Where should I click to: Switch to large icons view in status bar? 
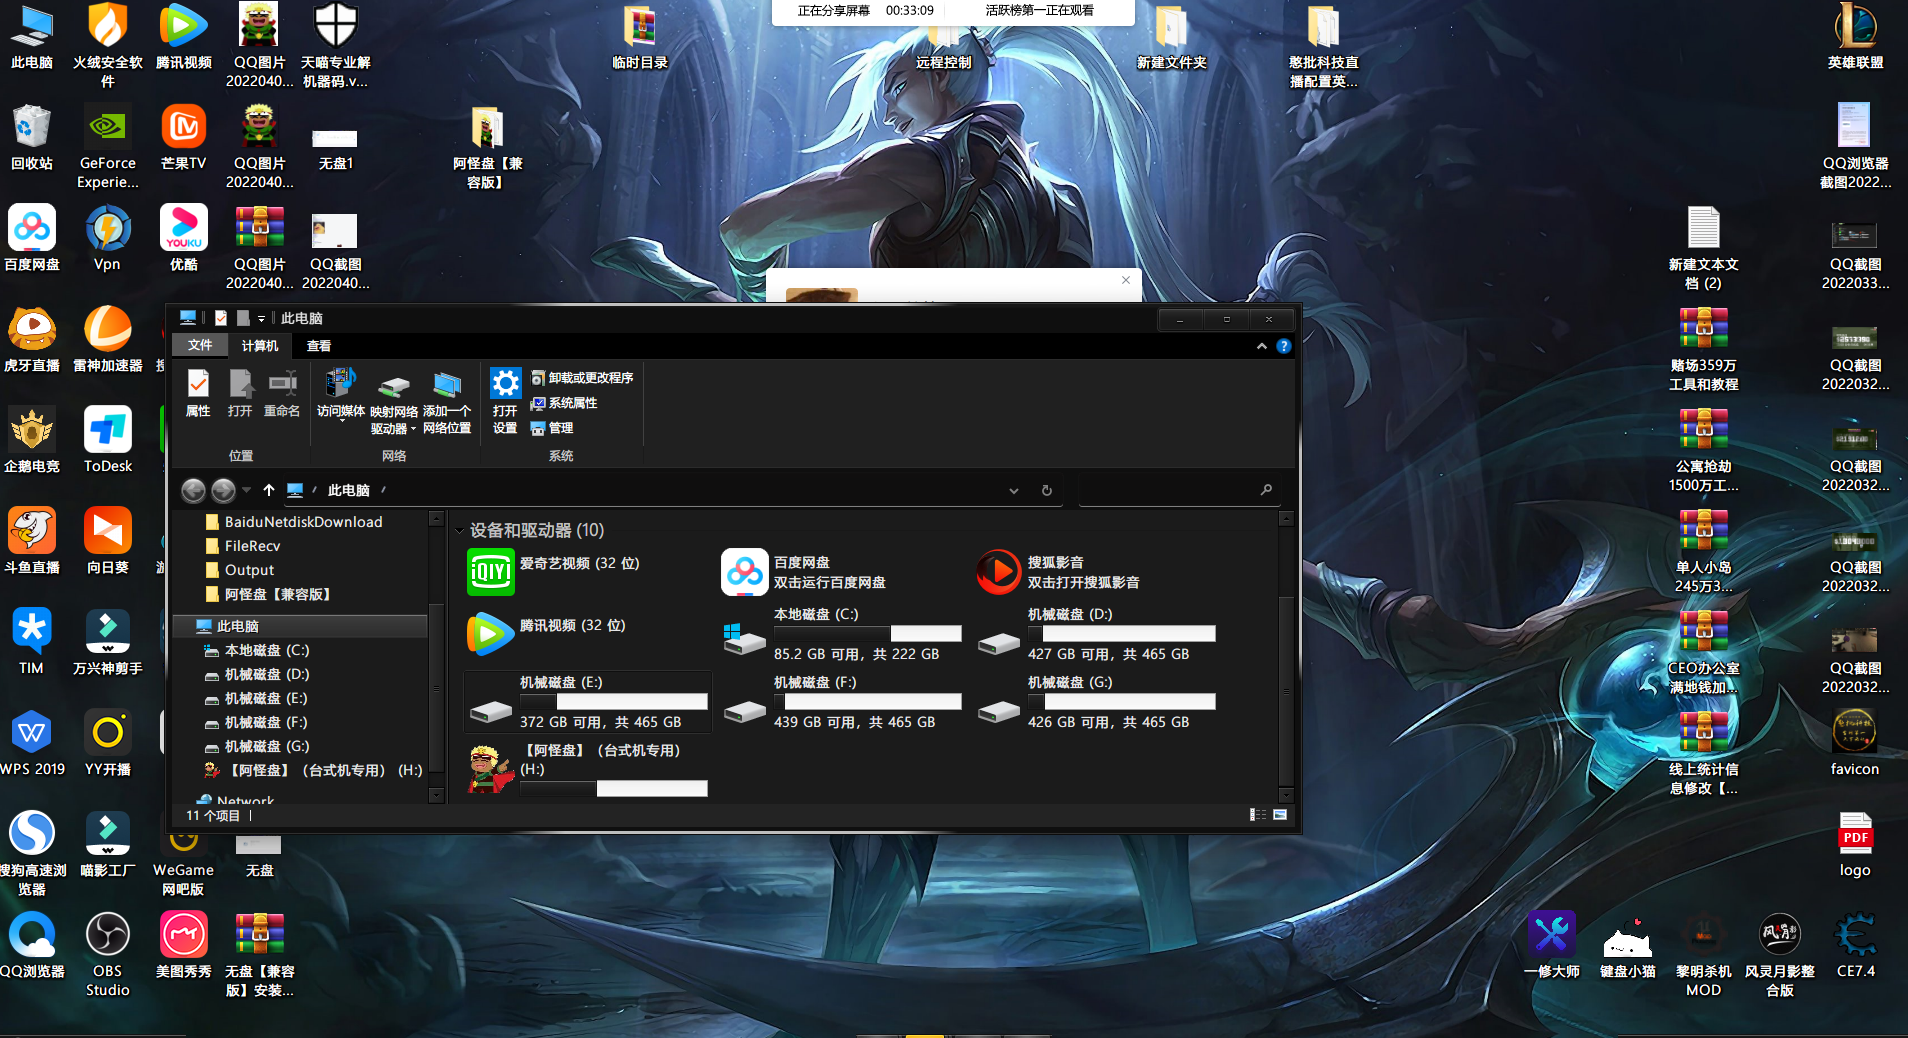tap(1280, 815)
